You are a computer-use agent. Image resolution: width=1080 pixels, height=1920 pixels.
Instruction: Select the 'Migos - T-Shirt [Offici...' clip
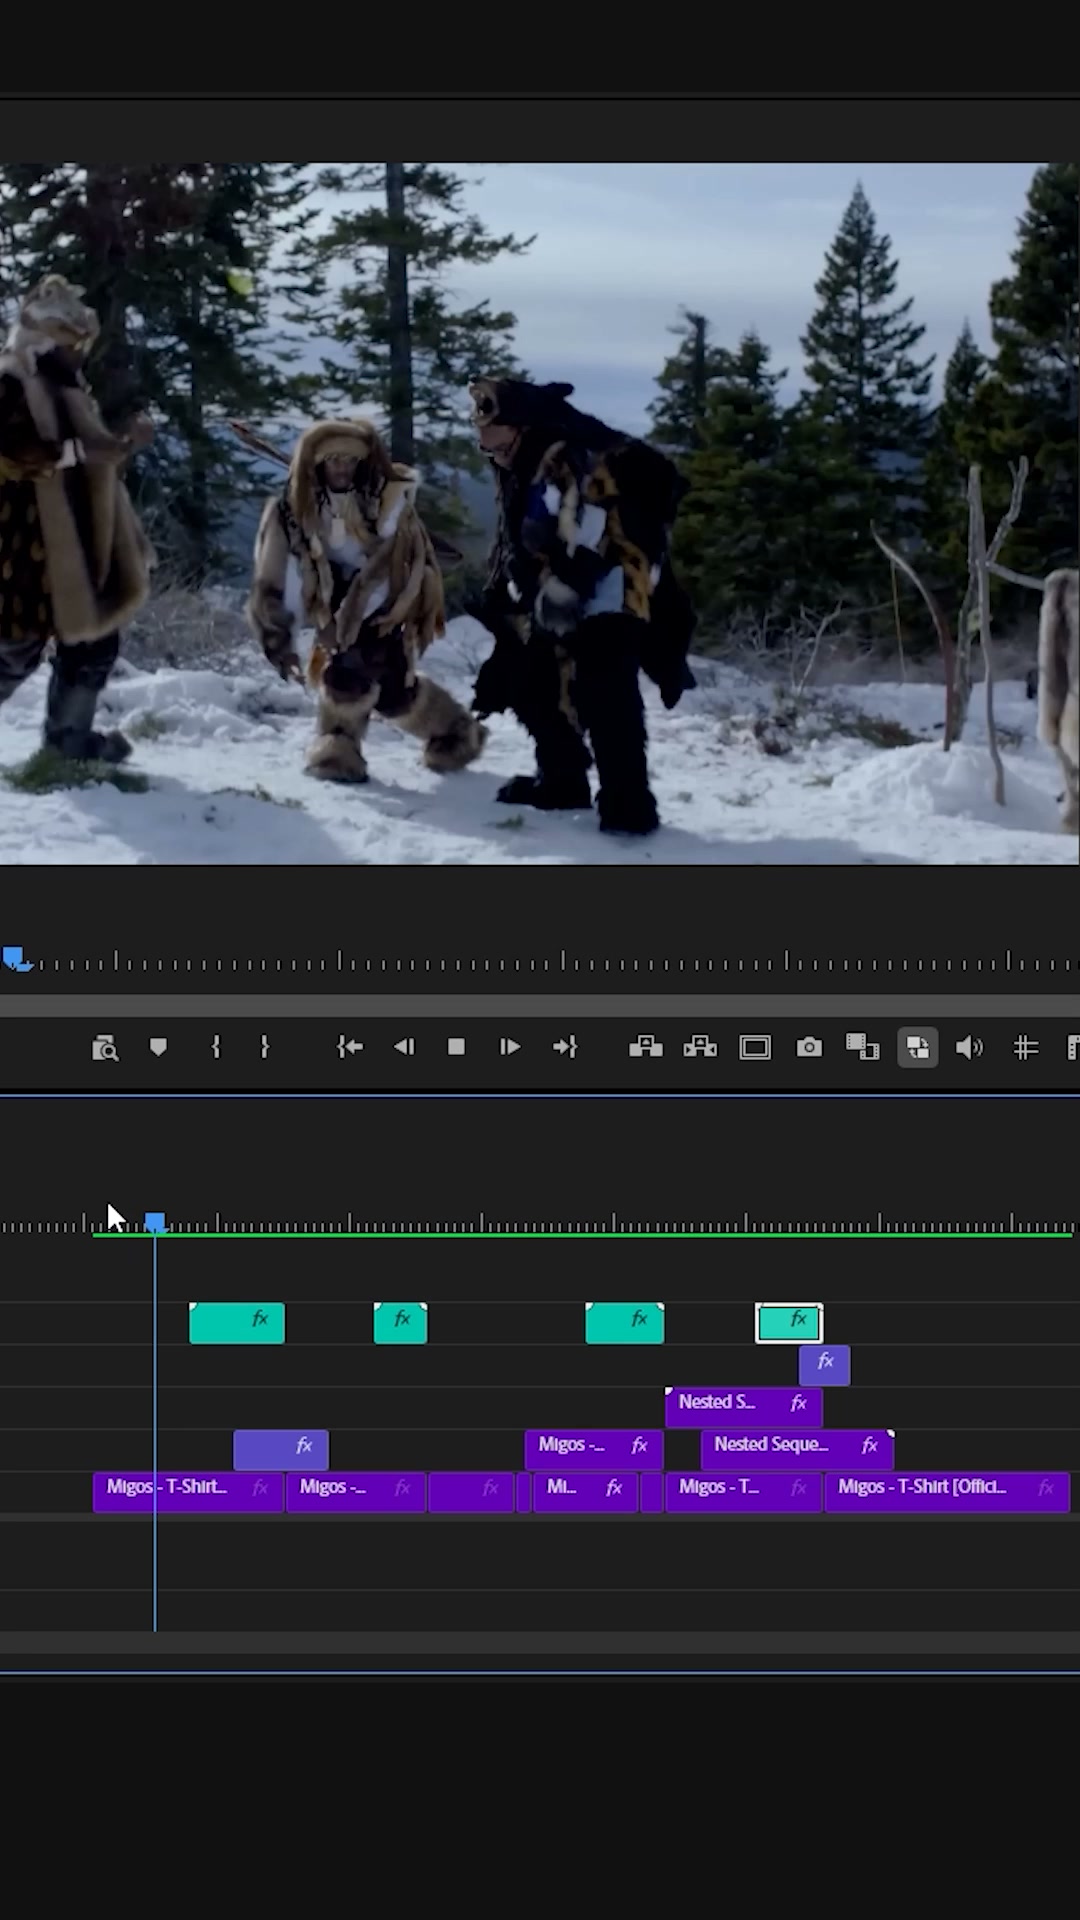946,1492
